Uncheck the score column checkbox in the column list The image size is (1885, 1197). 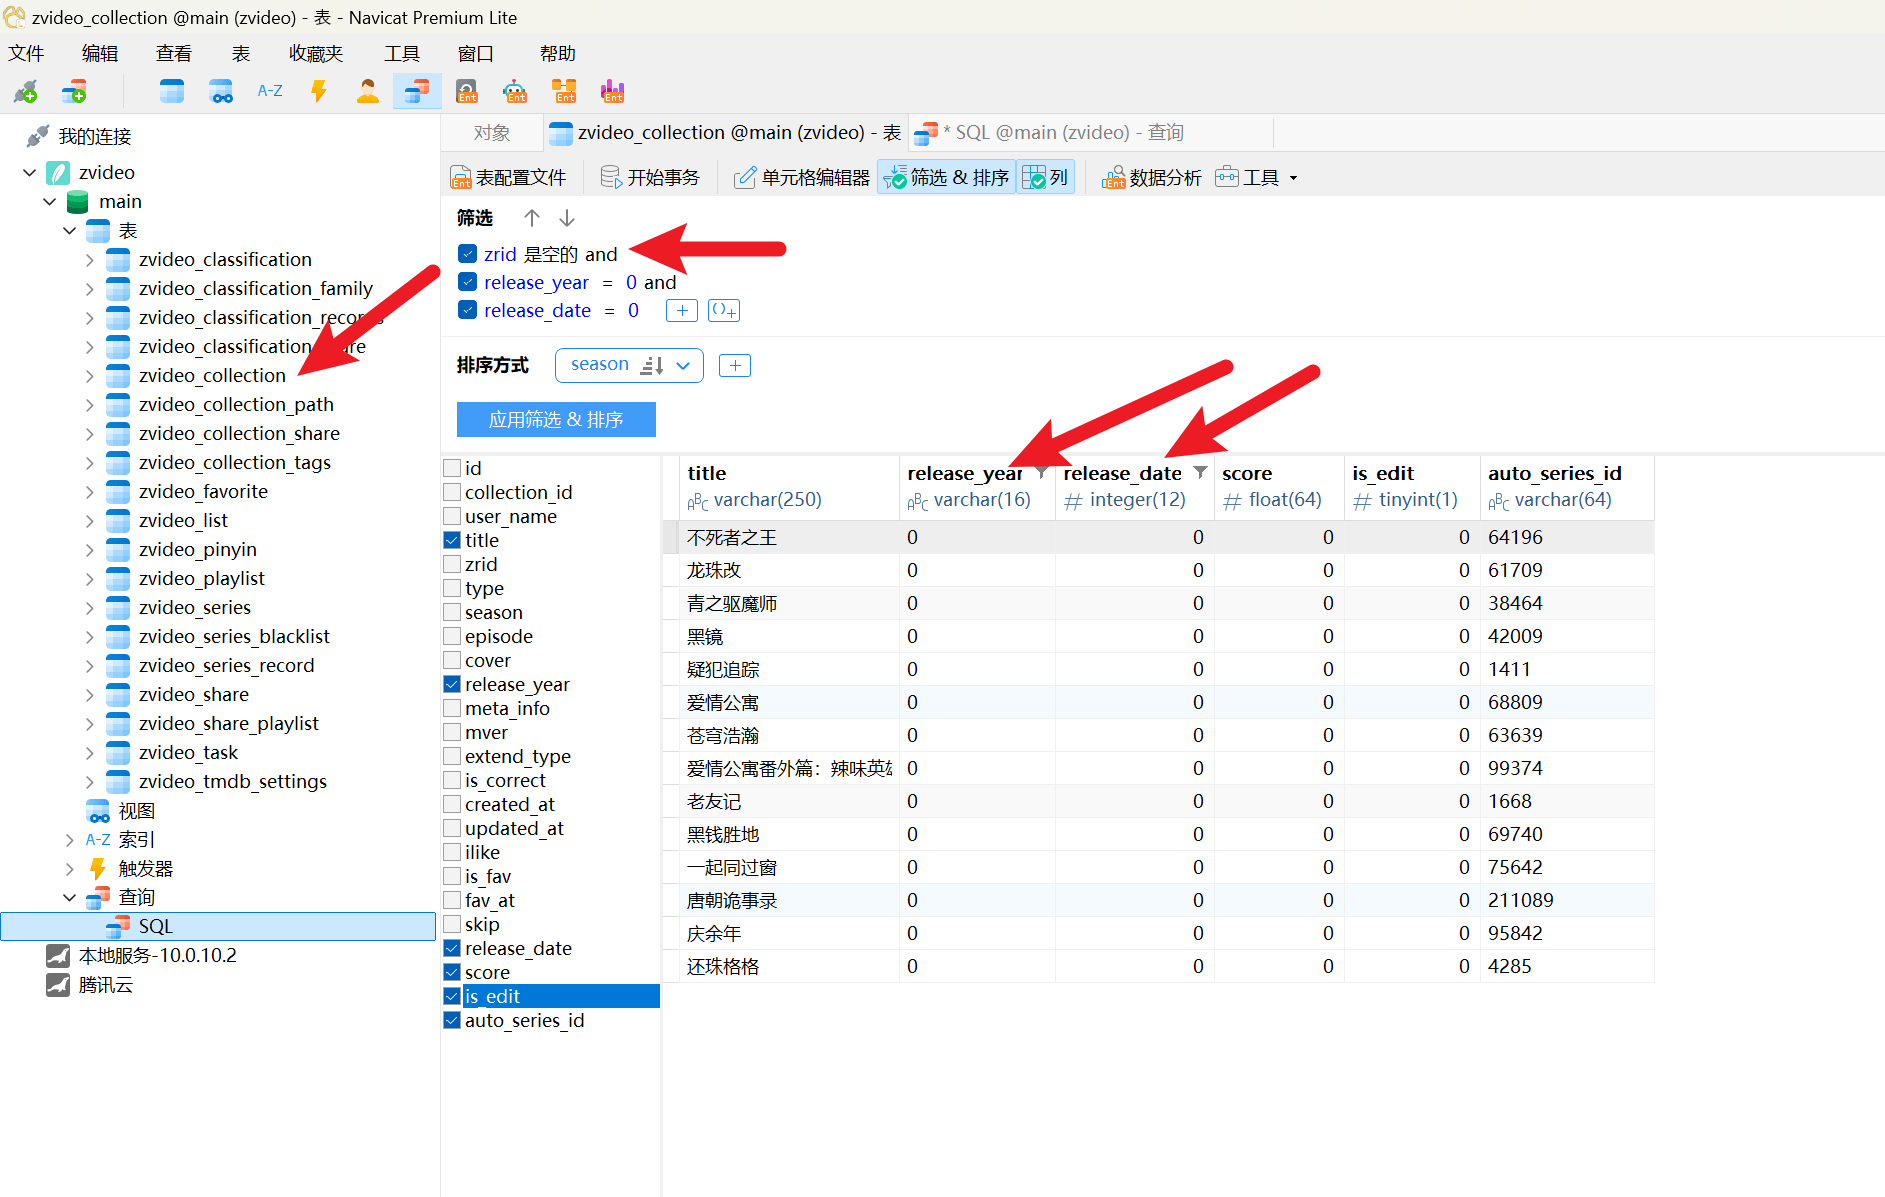[452, 972]
